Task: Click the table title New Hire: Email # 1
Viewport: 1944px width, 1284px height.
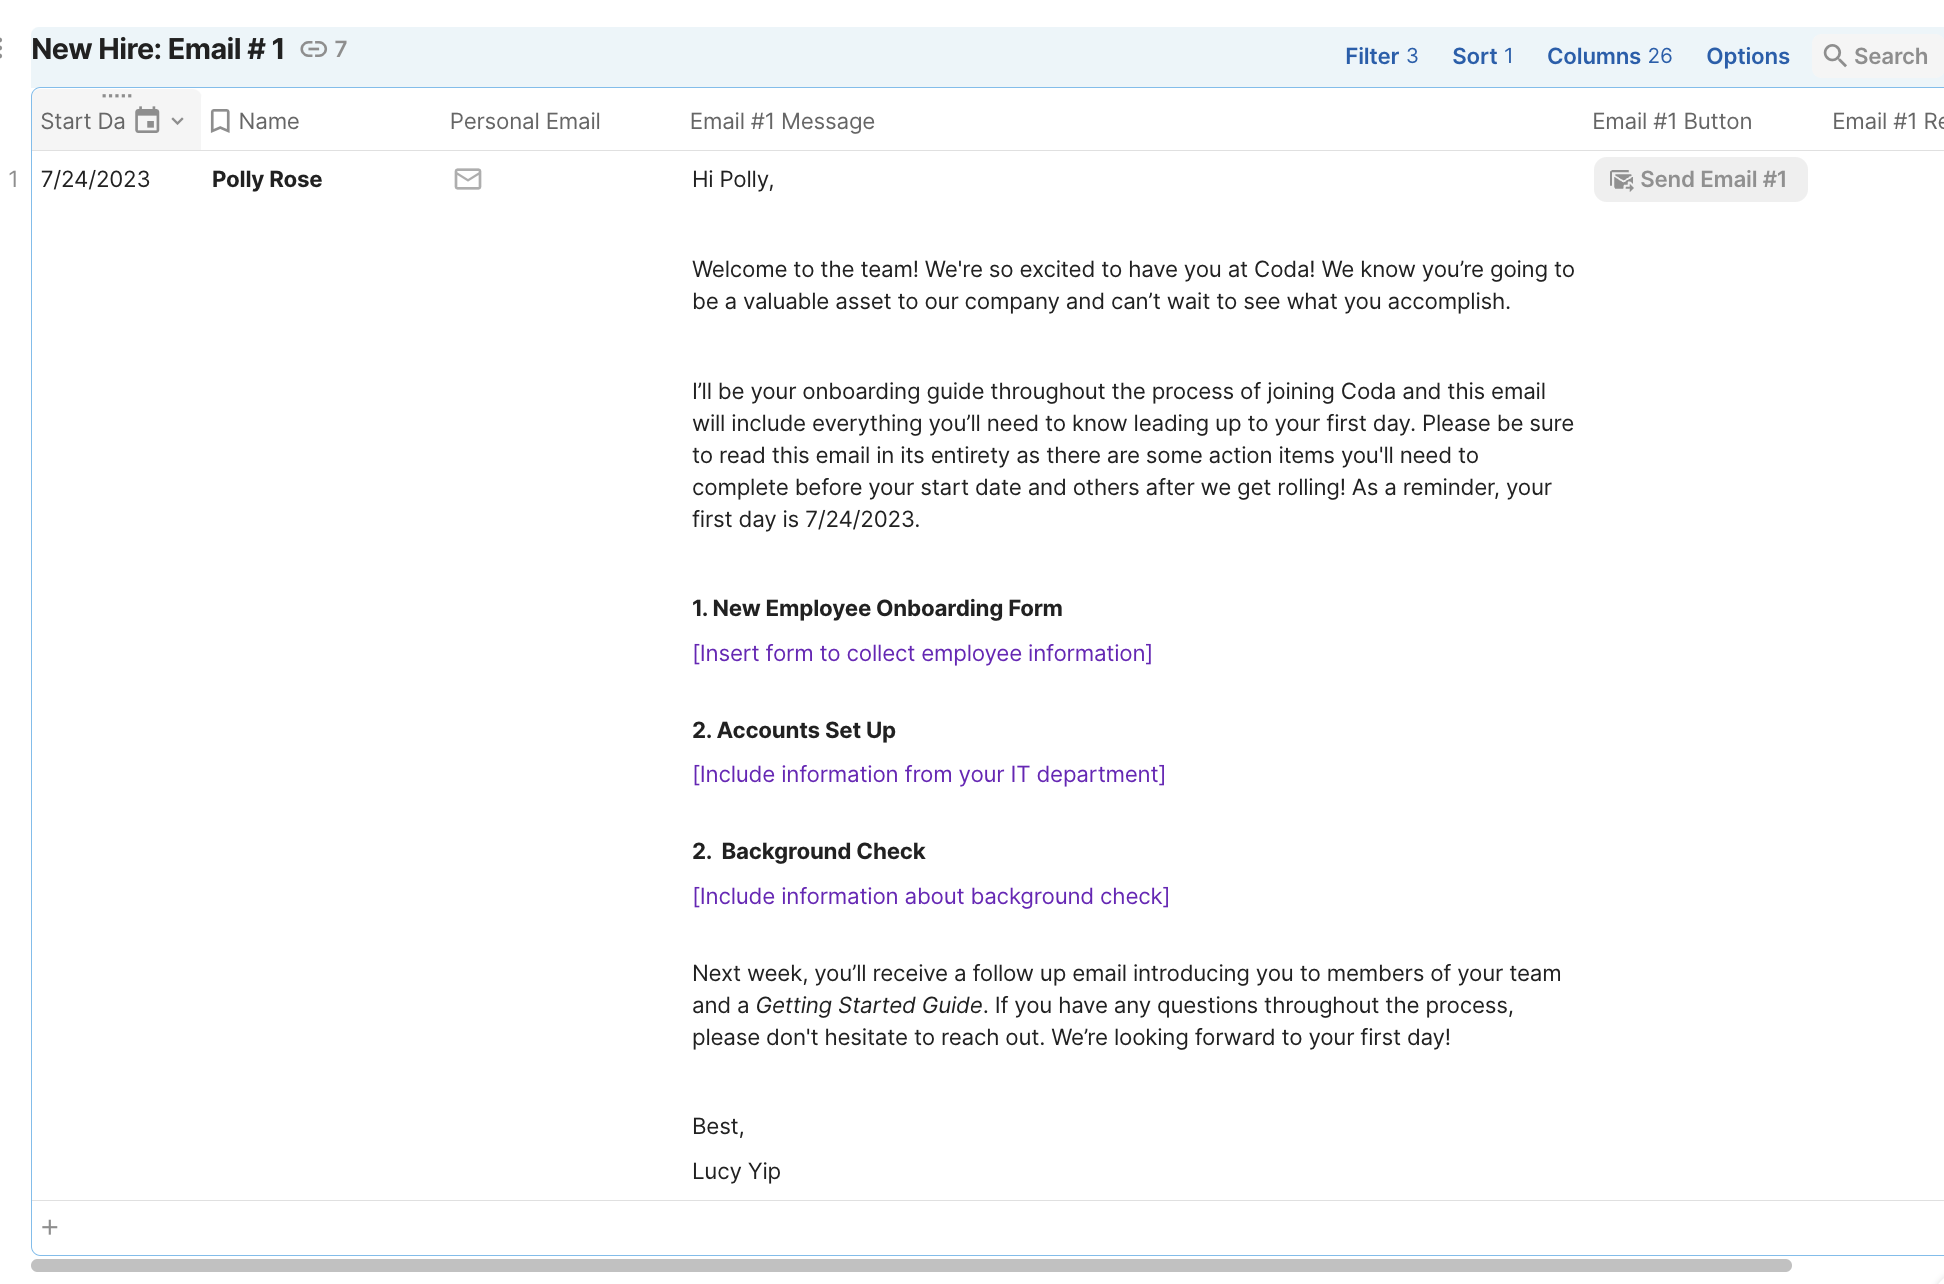Action: pos(159,49)
